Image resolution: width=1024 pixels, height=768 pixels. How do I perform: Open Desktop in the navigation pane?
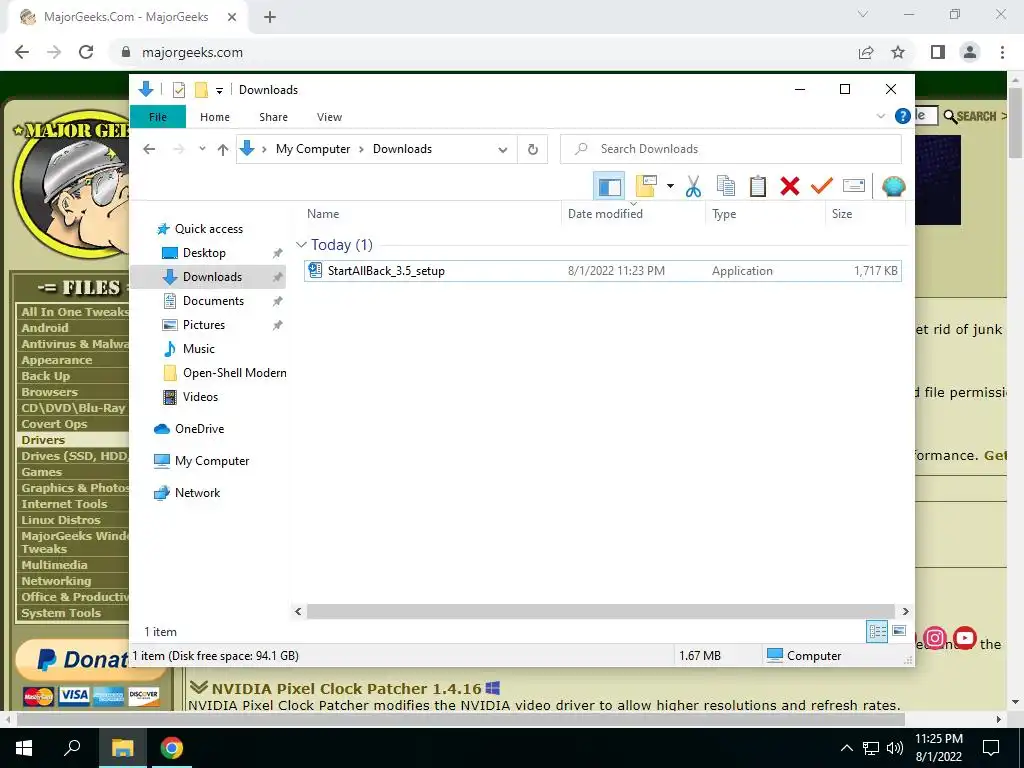(x=204, y=253)
